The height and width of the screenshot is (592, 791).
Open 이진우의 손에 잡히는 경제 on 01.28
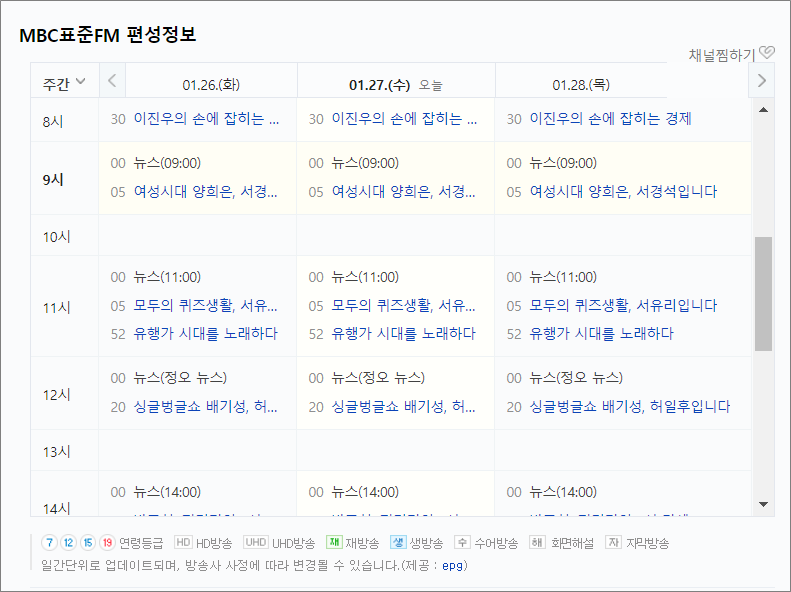pyautogui.click(x=610, y=119)
